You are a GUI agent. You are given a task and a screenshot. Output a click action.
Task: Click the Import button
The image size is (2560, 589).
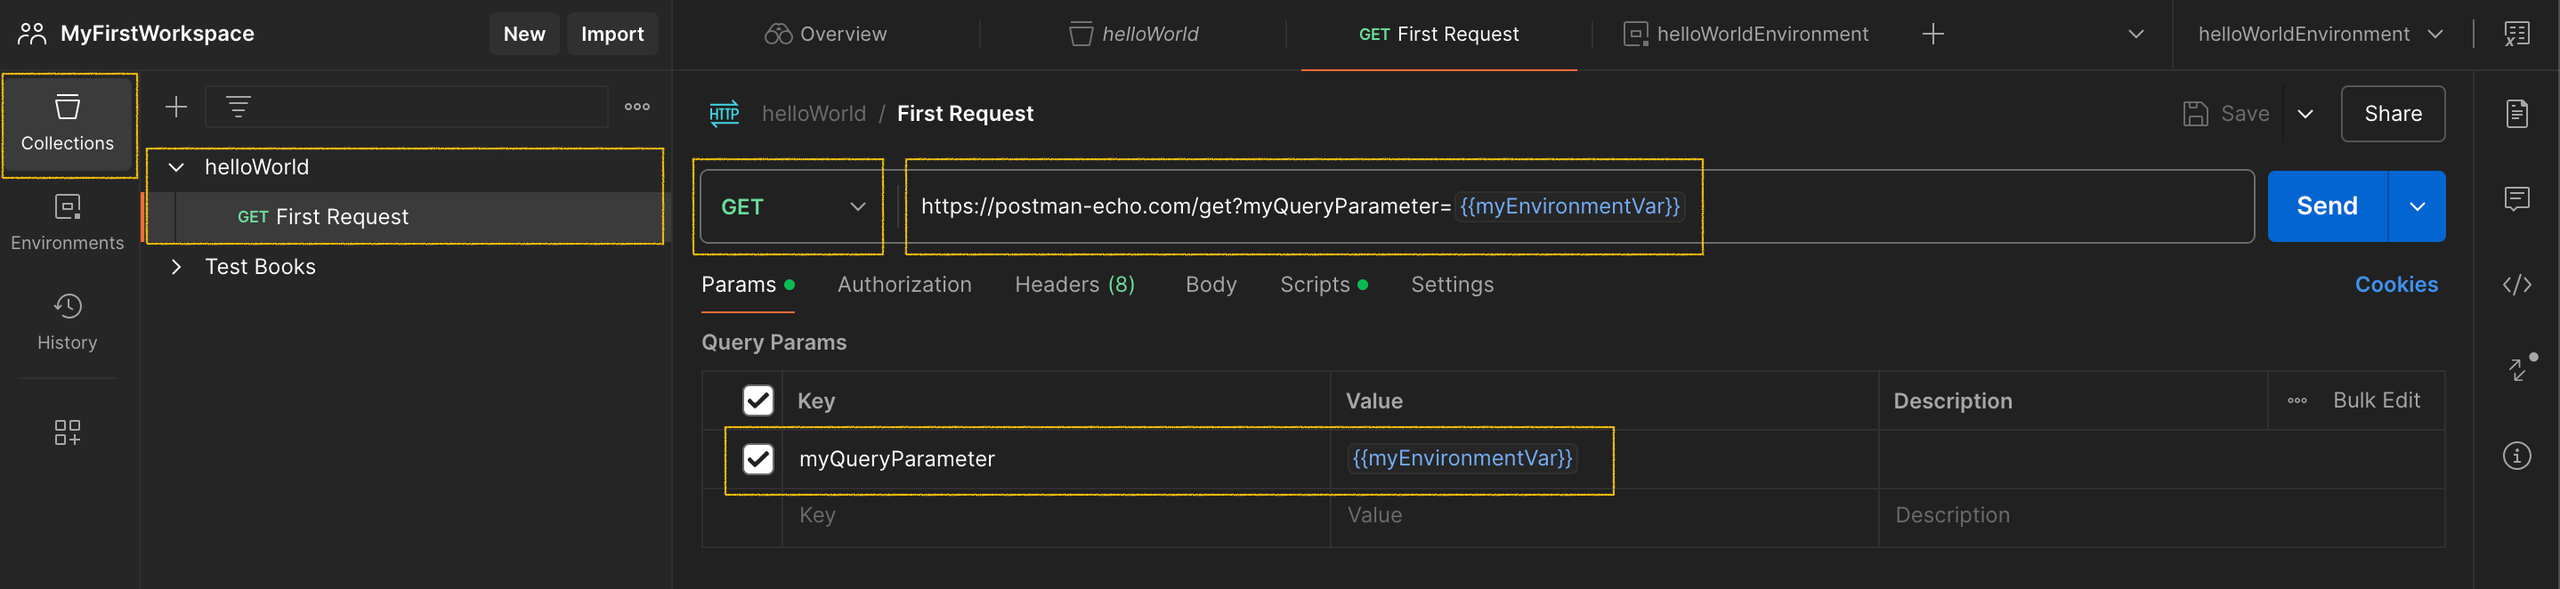[x=612, y=34]
